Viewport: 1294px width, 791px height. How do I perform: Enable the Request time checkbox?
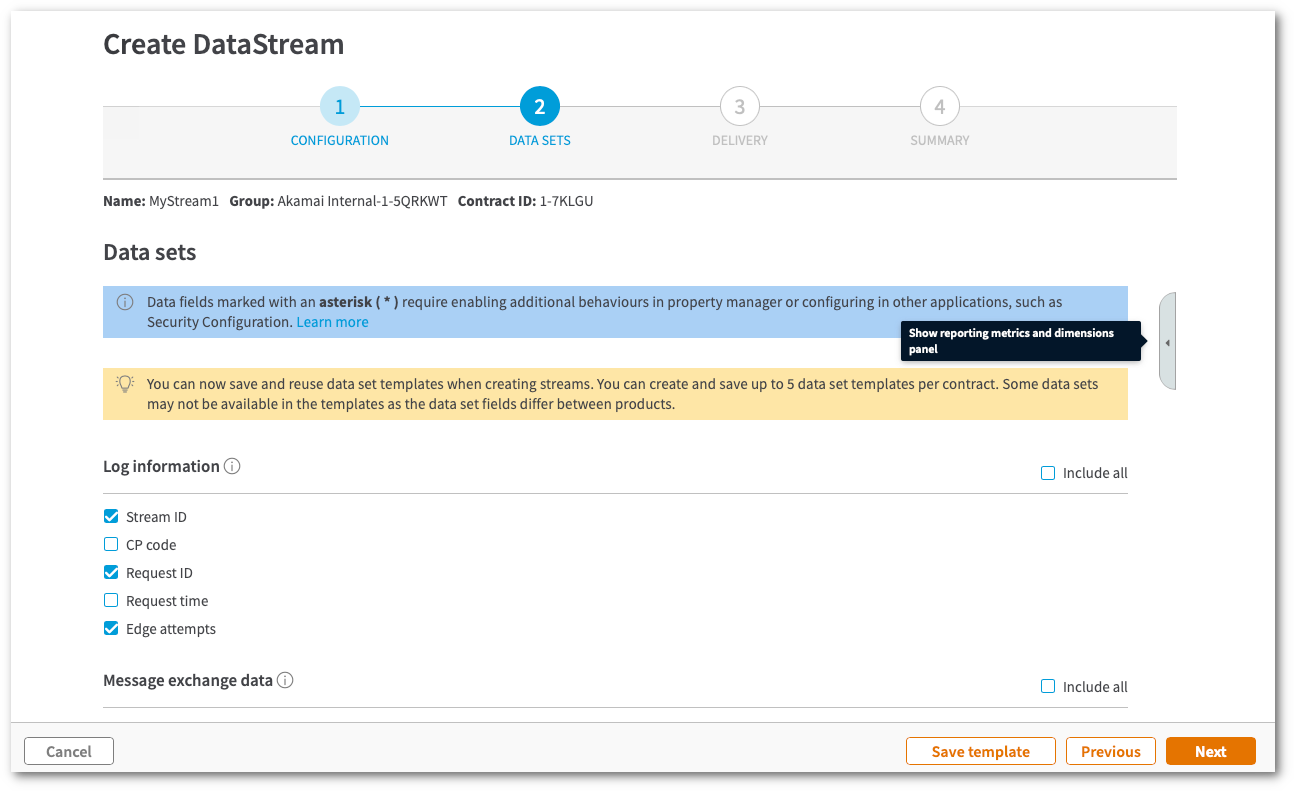(x=111, y=601)
